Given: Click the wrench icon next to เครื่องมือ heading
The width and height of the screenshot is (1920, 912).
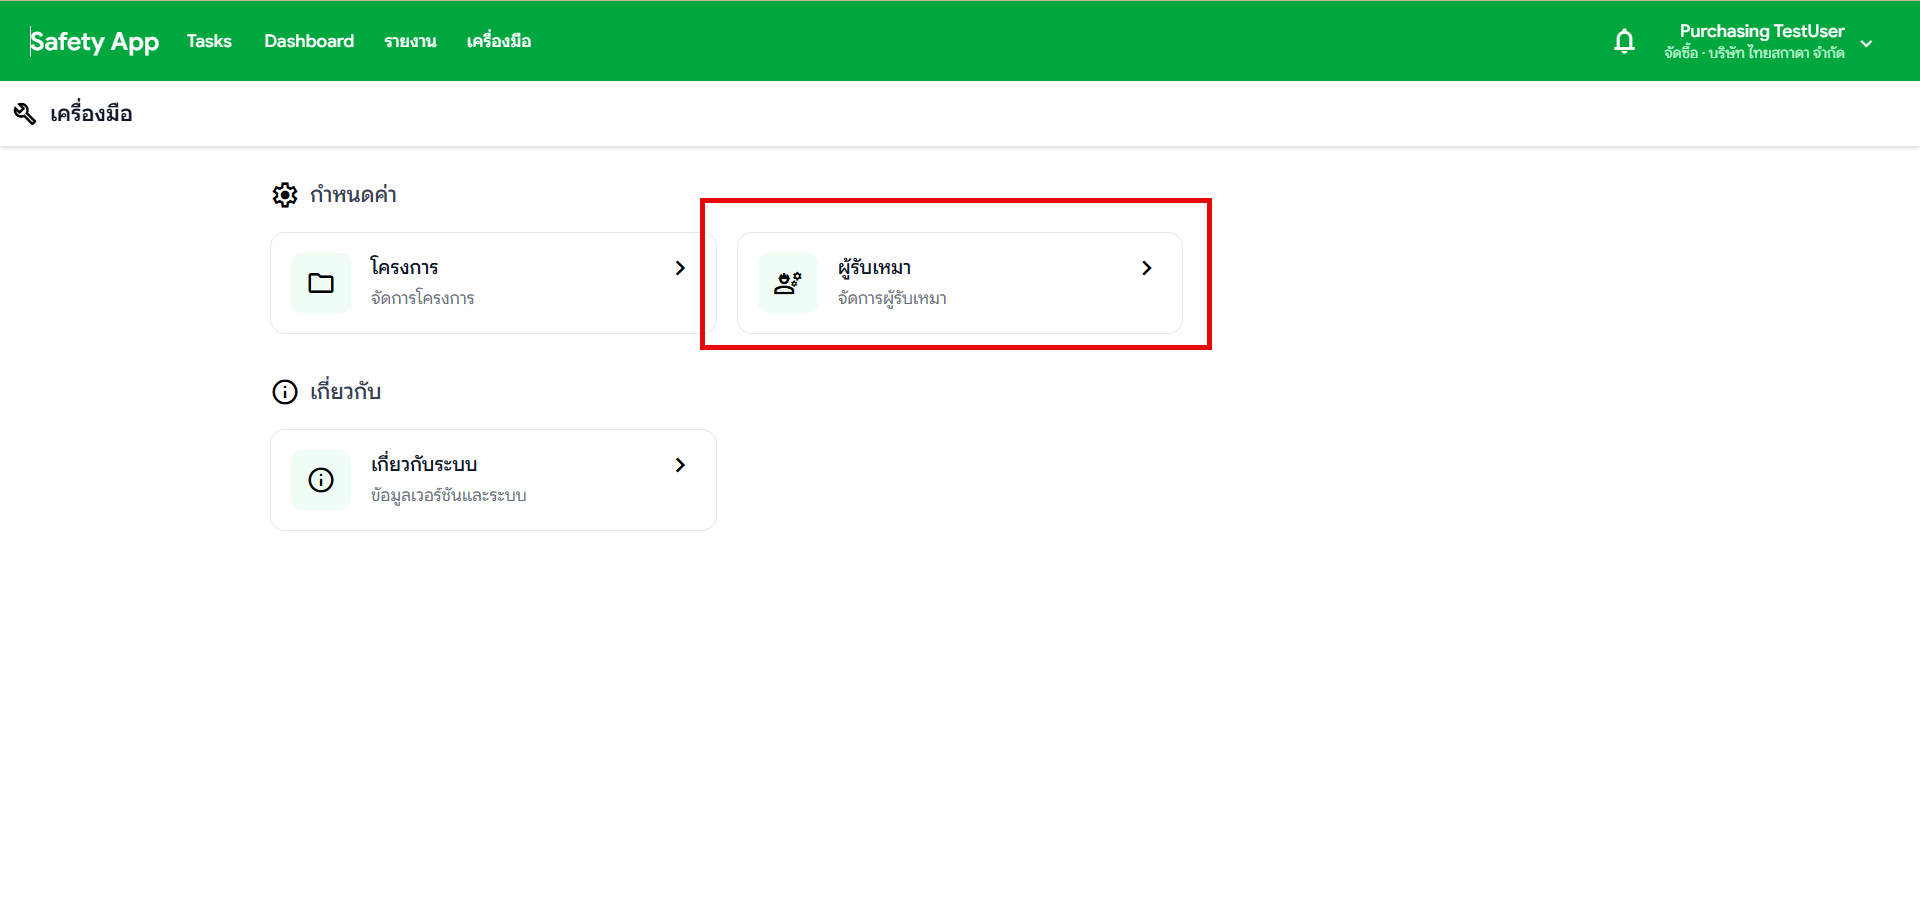Looking at the screenshot, I should [x=25, y=113].
